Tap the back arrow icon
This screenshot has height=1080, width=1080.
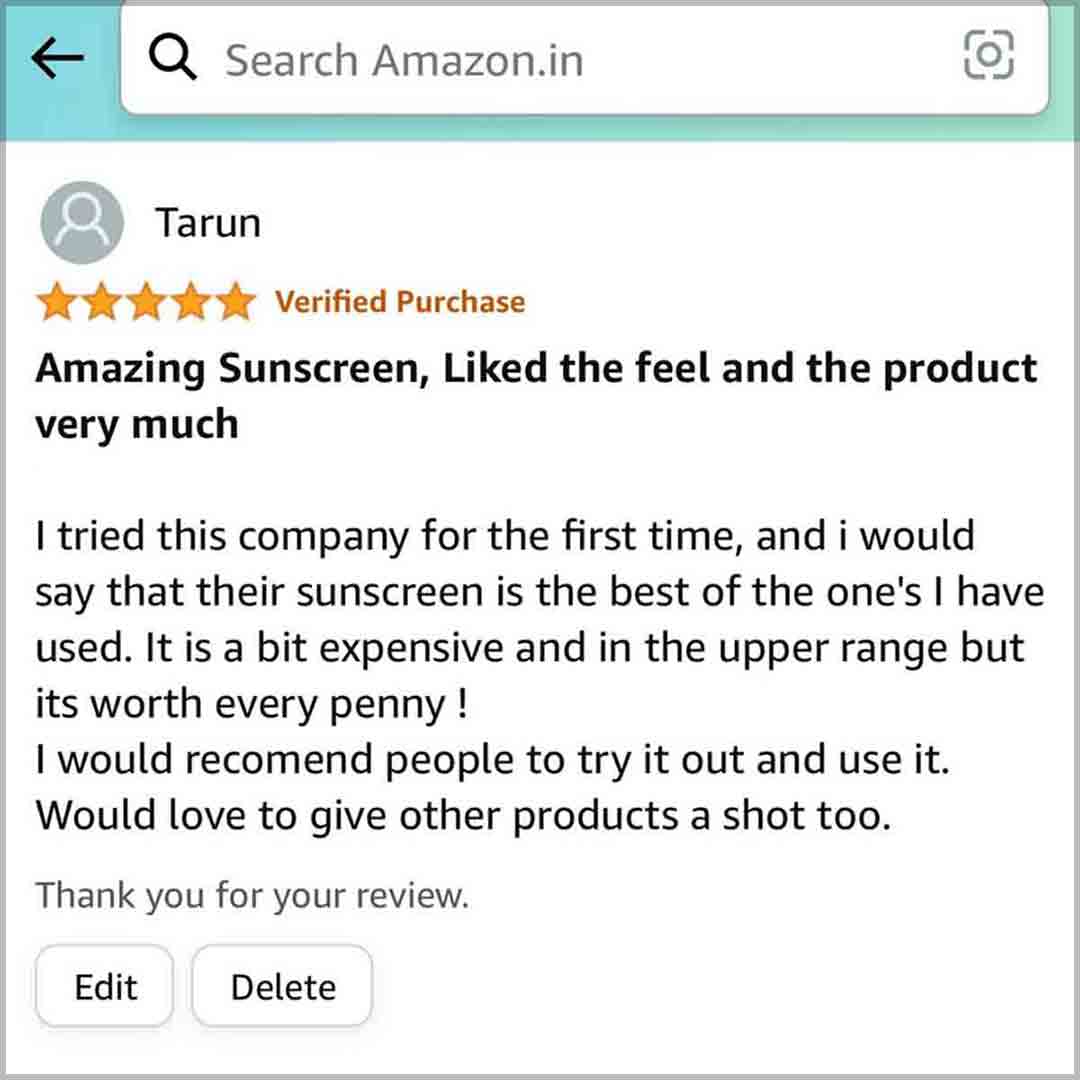[57, 58]
